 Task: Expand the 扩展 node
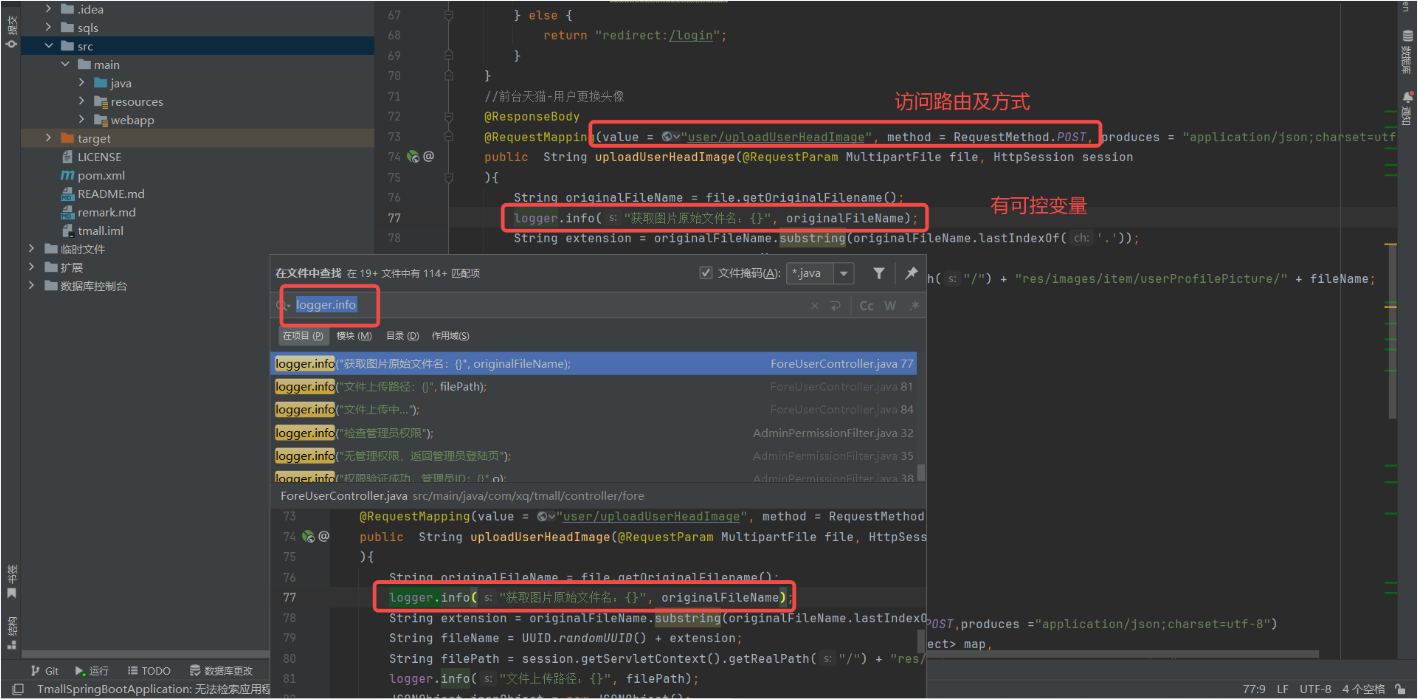click(x=32, y=267)
